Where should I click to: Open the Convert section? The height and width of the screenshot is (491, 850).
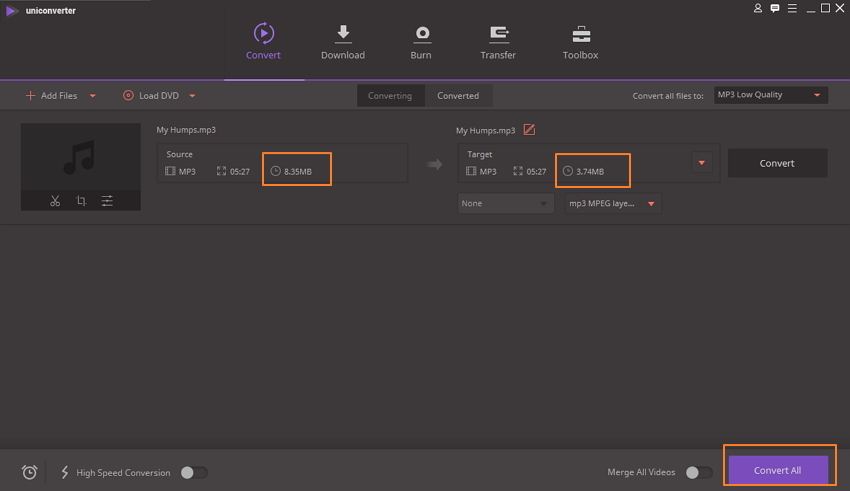pyautogui.click(x=263, y=42)
